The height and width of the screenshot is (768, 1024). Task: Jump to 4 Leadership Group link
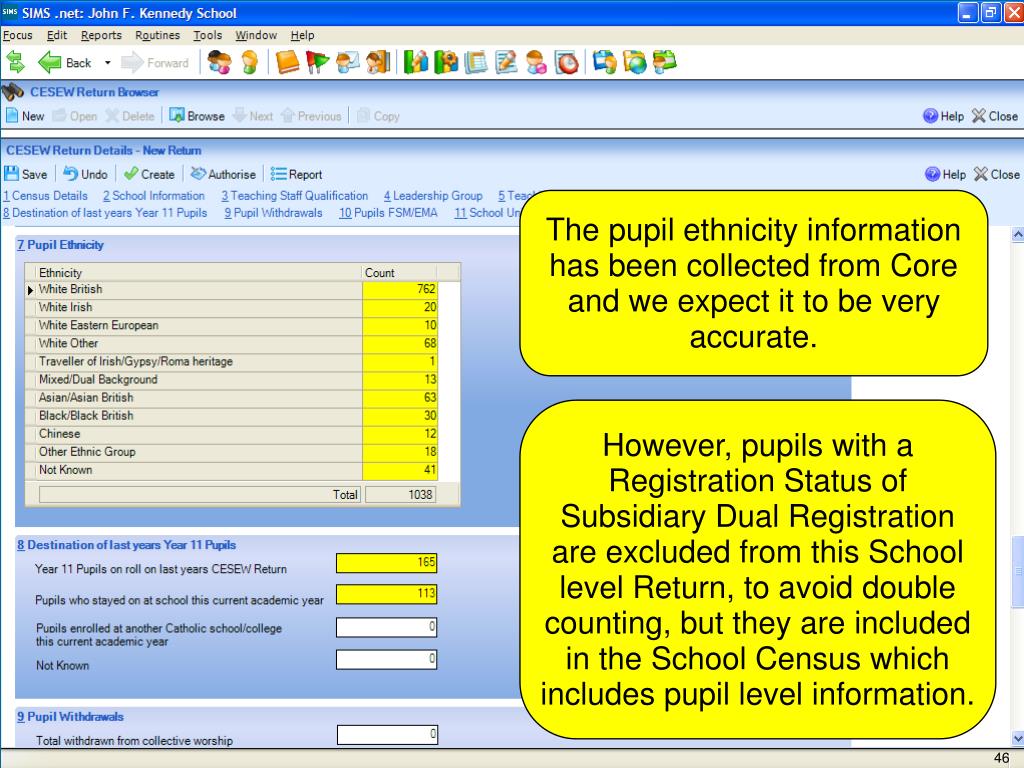433,196
